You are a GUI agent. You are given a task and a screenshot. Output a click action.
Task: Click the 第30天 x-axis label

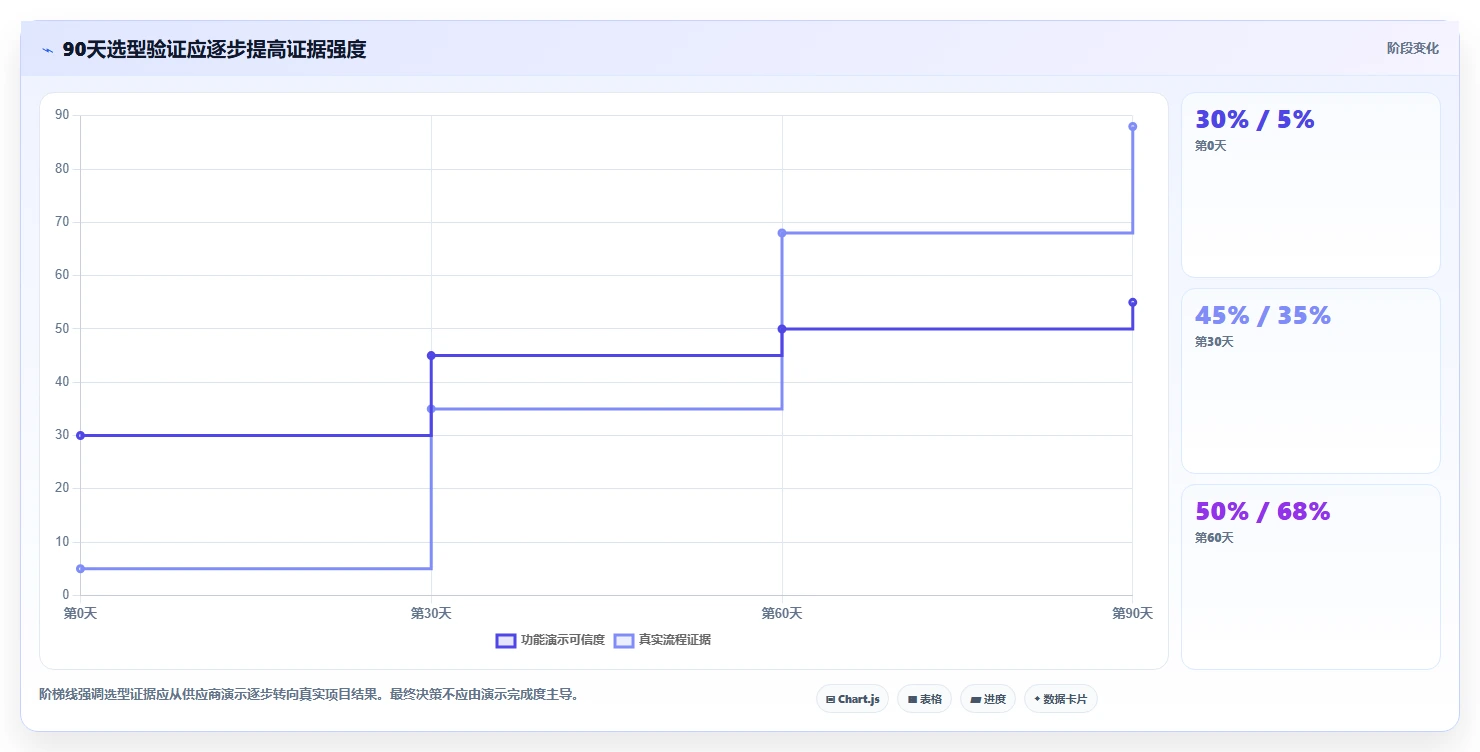tap(431, 613)
